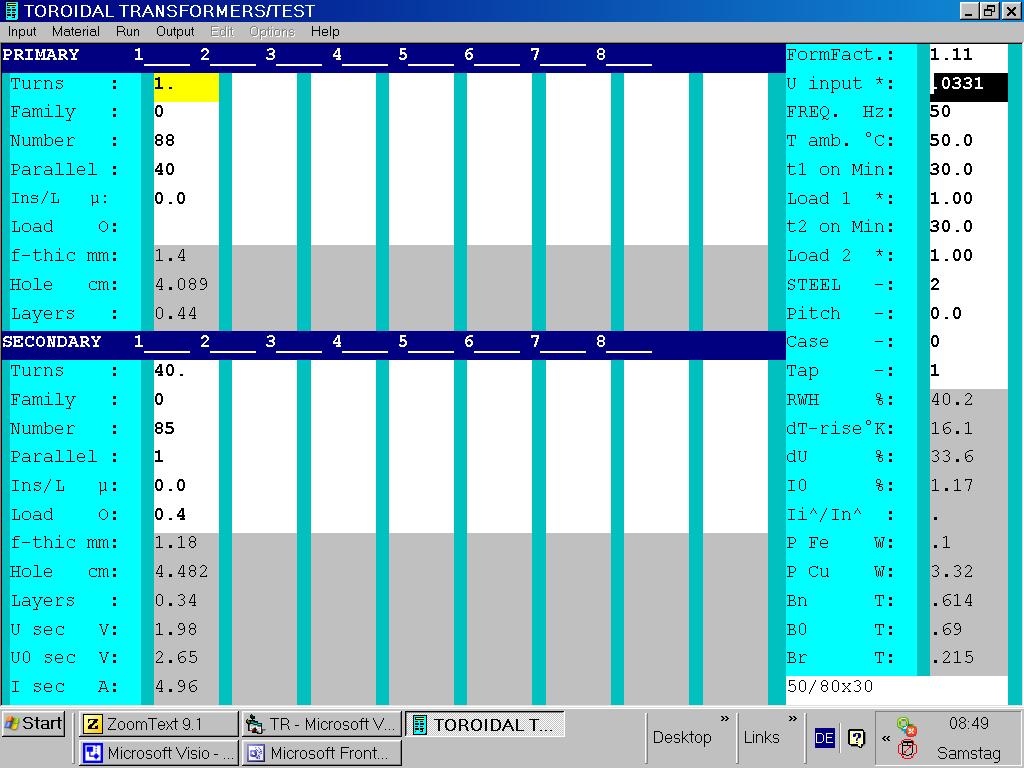Click the SECONDARY section header label
The image size is (1024, 768).
(x=52, y=342)
